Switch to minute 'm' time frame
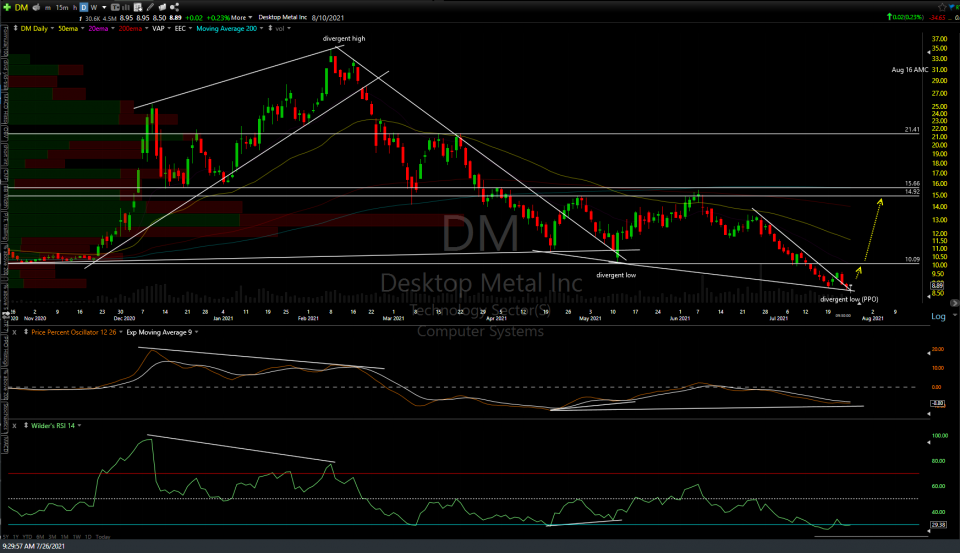Viewport: 960px width, 553px height. pos(48,7)
